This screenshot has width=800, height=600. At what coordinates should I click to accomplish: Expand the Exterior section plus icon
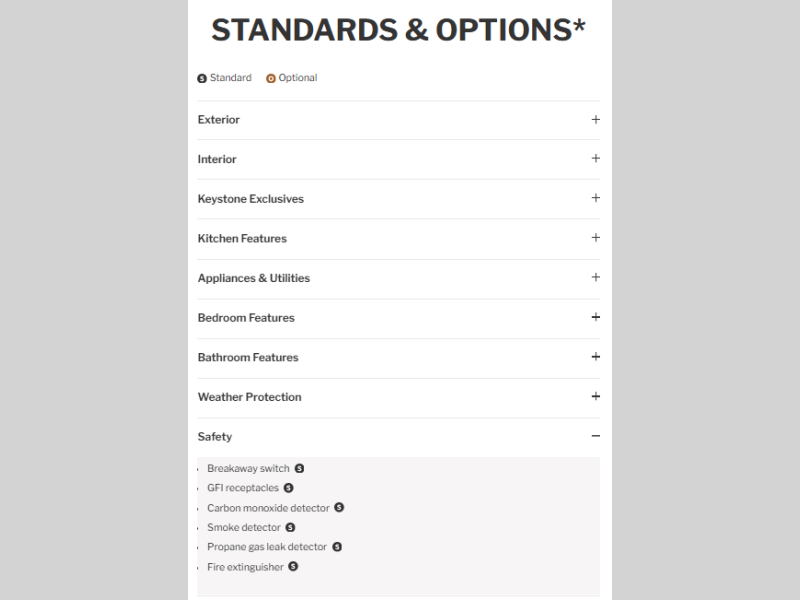click(x=595, y=119)
